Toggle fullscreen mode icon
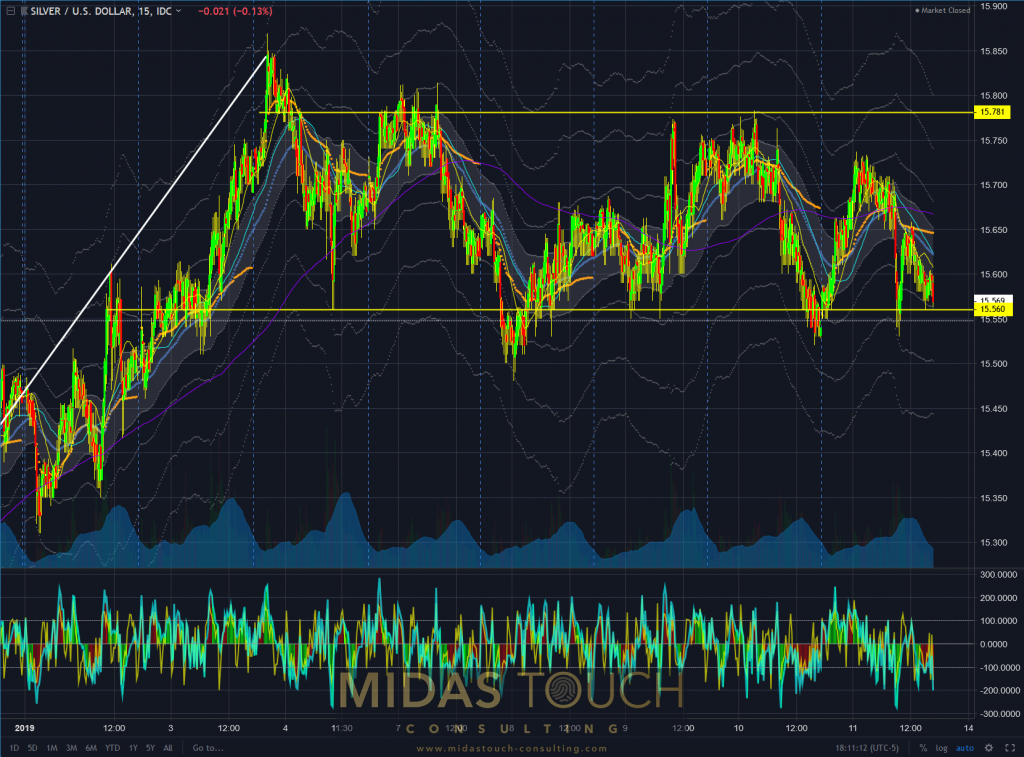 1007,747
